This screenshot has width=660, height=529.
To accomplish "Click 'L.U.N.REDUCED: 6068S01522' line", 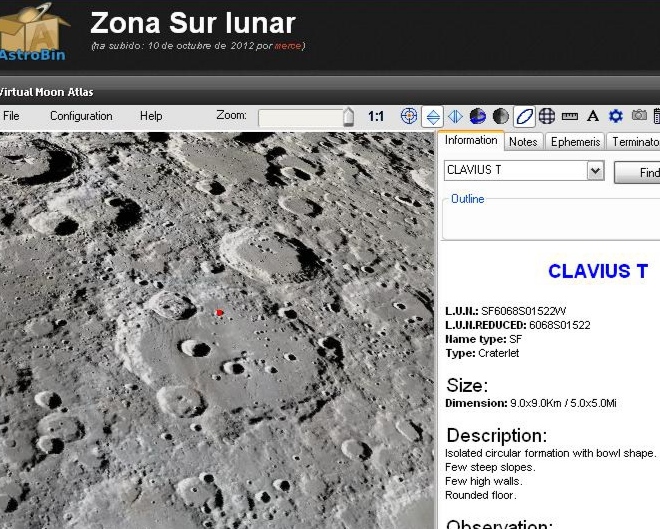I will (518, 325).
